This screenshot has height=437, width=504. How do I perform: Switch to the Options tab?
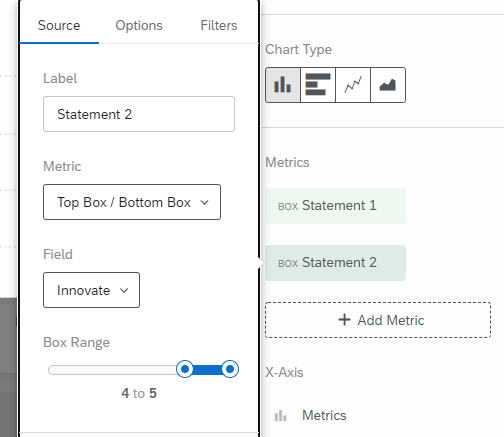139,25
